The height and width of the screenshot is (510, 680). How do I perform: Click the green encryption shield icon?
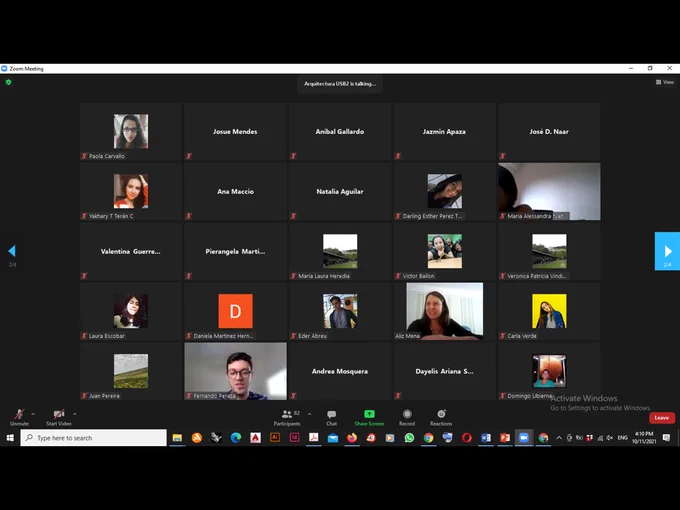[x=8, y=82]
